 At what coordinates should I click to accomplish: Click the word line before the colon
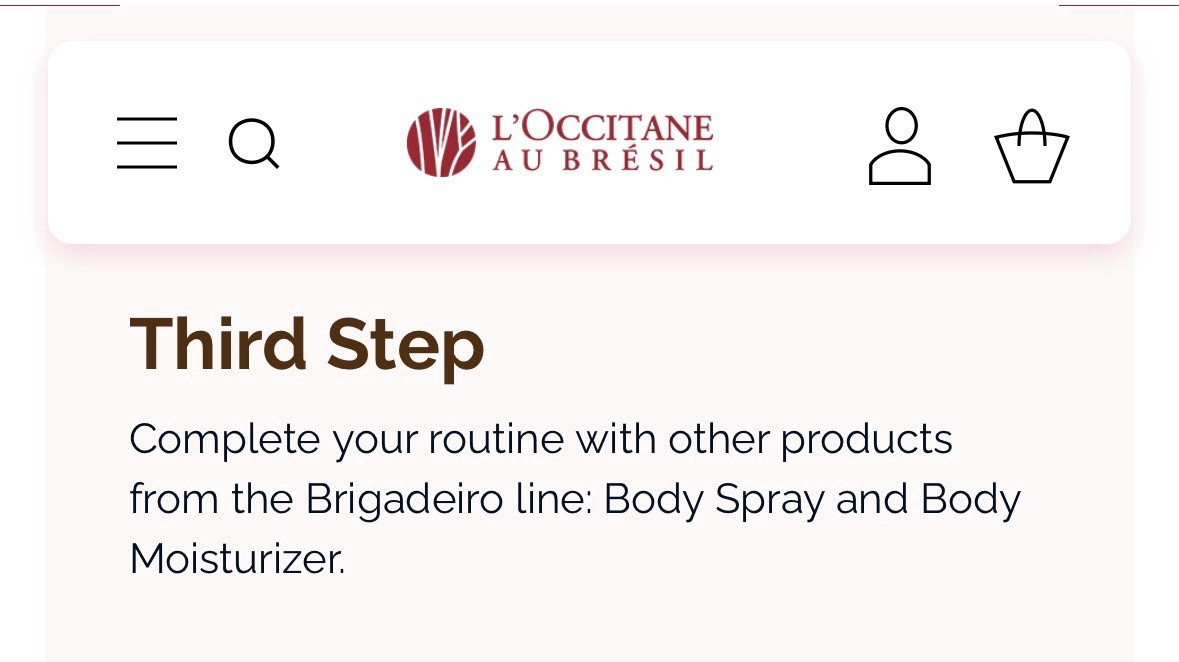(x=550, y=499)
